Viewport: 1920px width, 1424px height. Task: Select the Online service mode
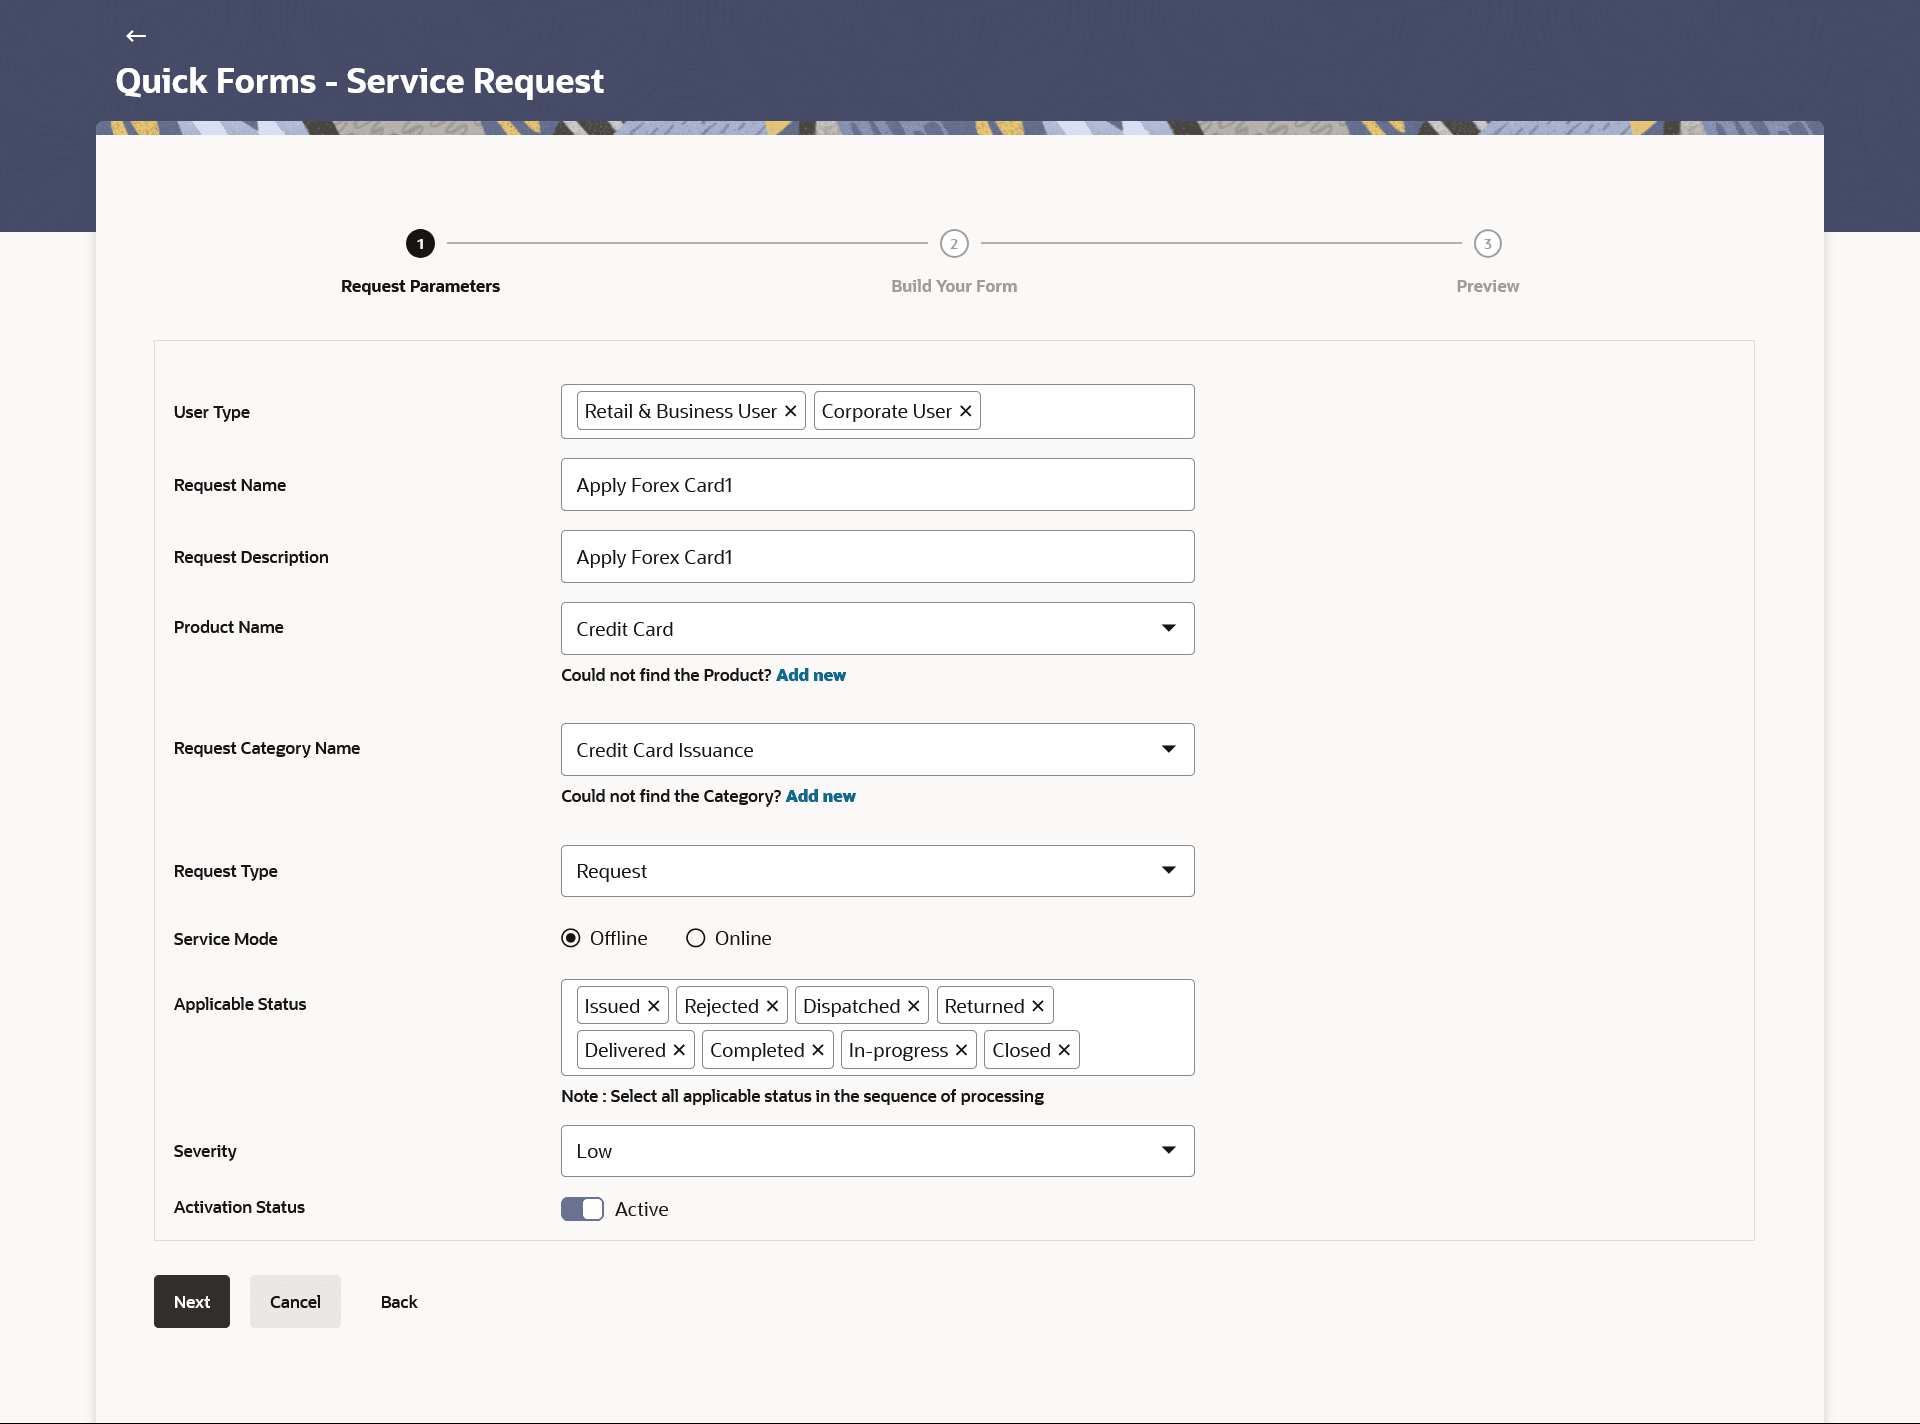696,938
